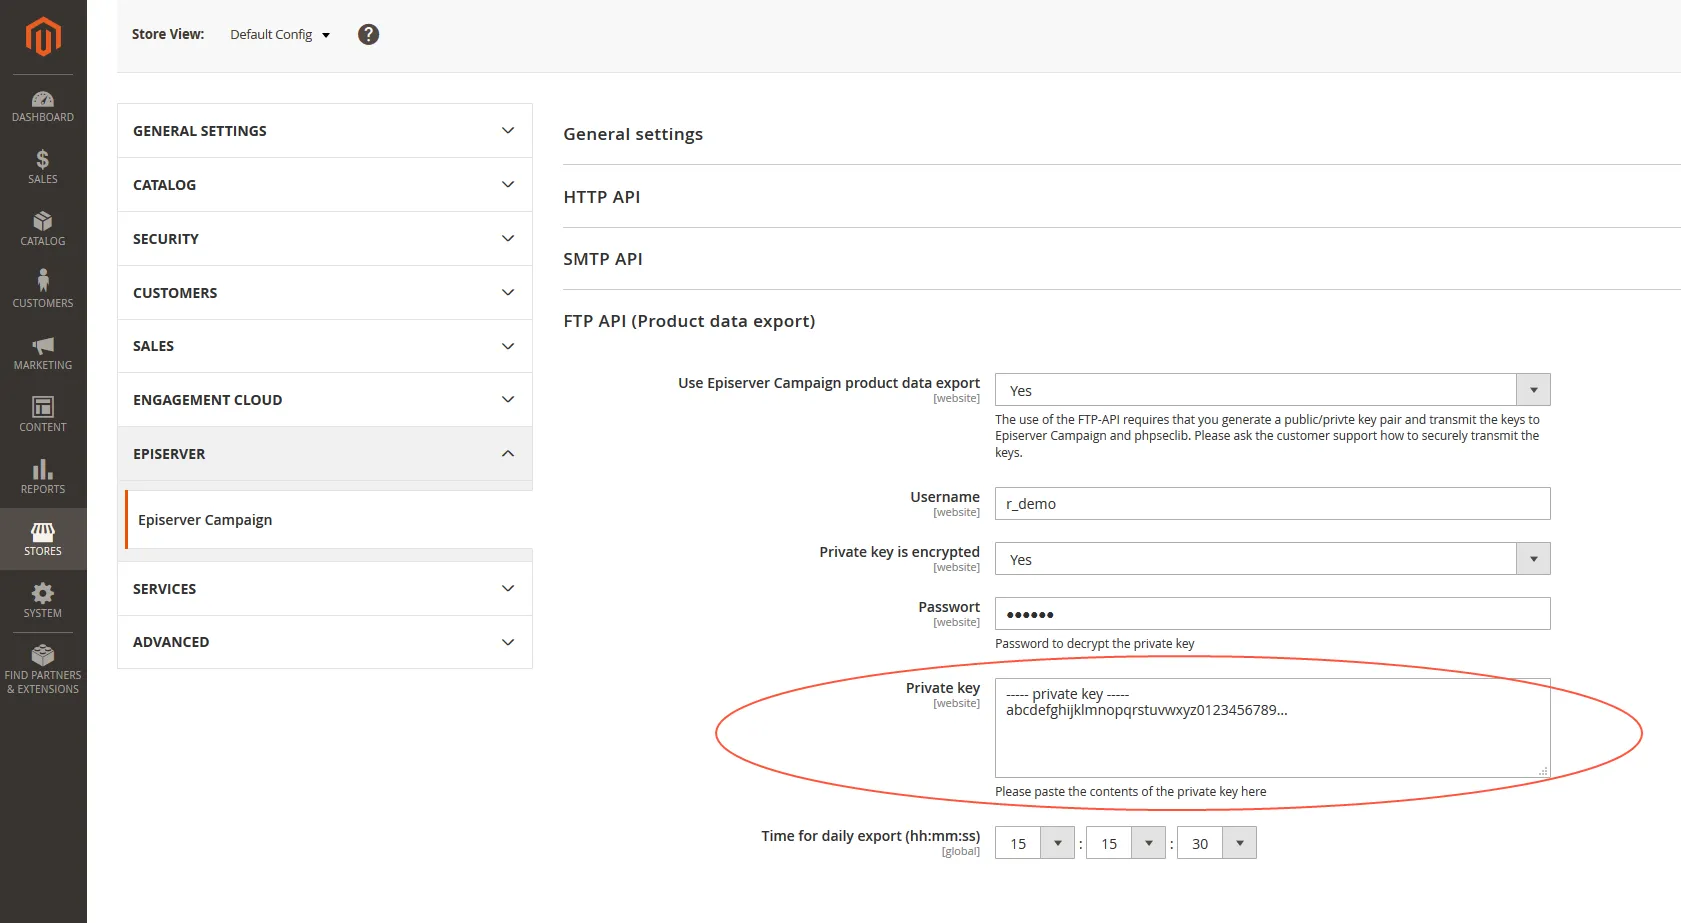The image size is (1681, 923).
Task: Open the Private key is encrypted dropdown
Action: click(1272, 559)
